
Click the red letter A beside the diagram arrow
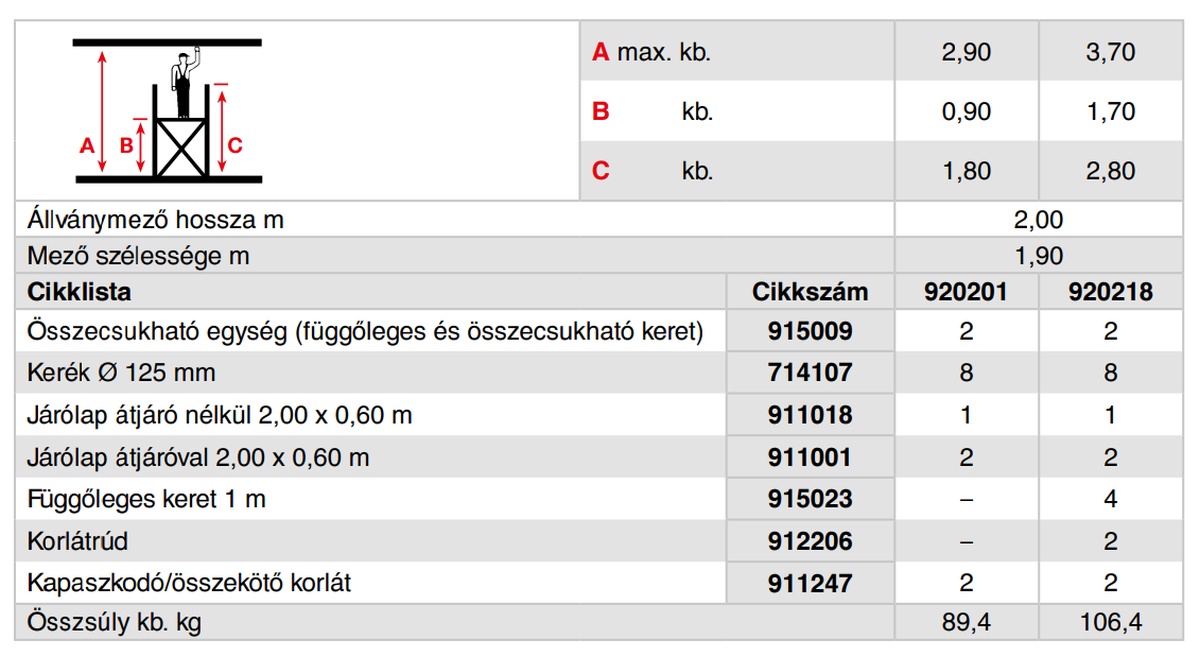point(86,145)
